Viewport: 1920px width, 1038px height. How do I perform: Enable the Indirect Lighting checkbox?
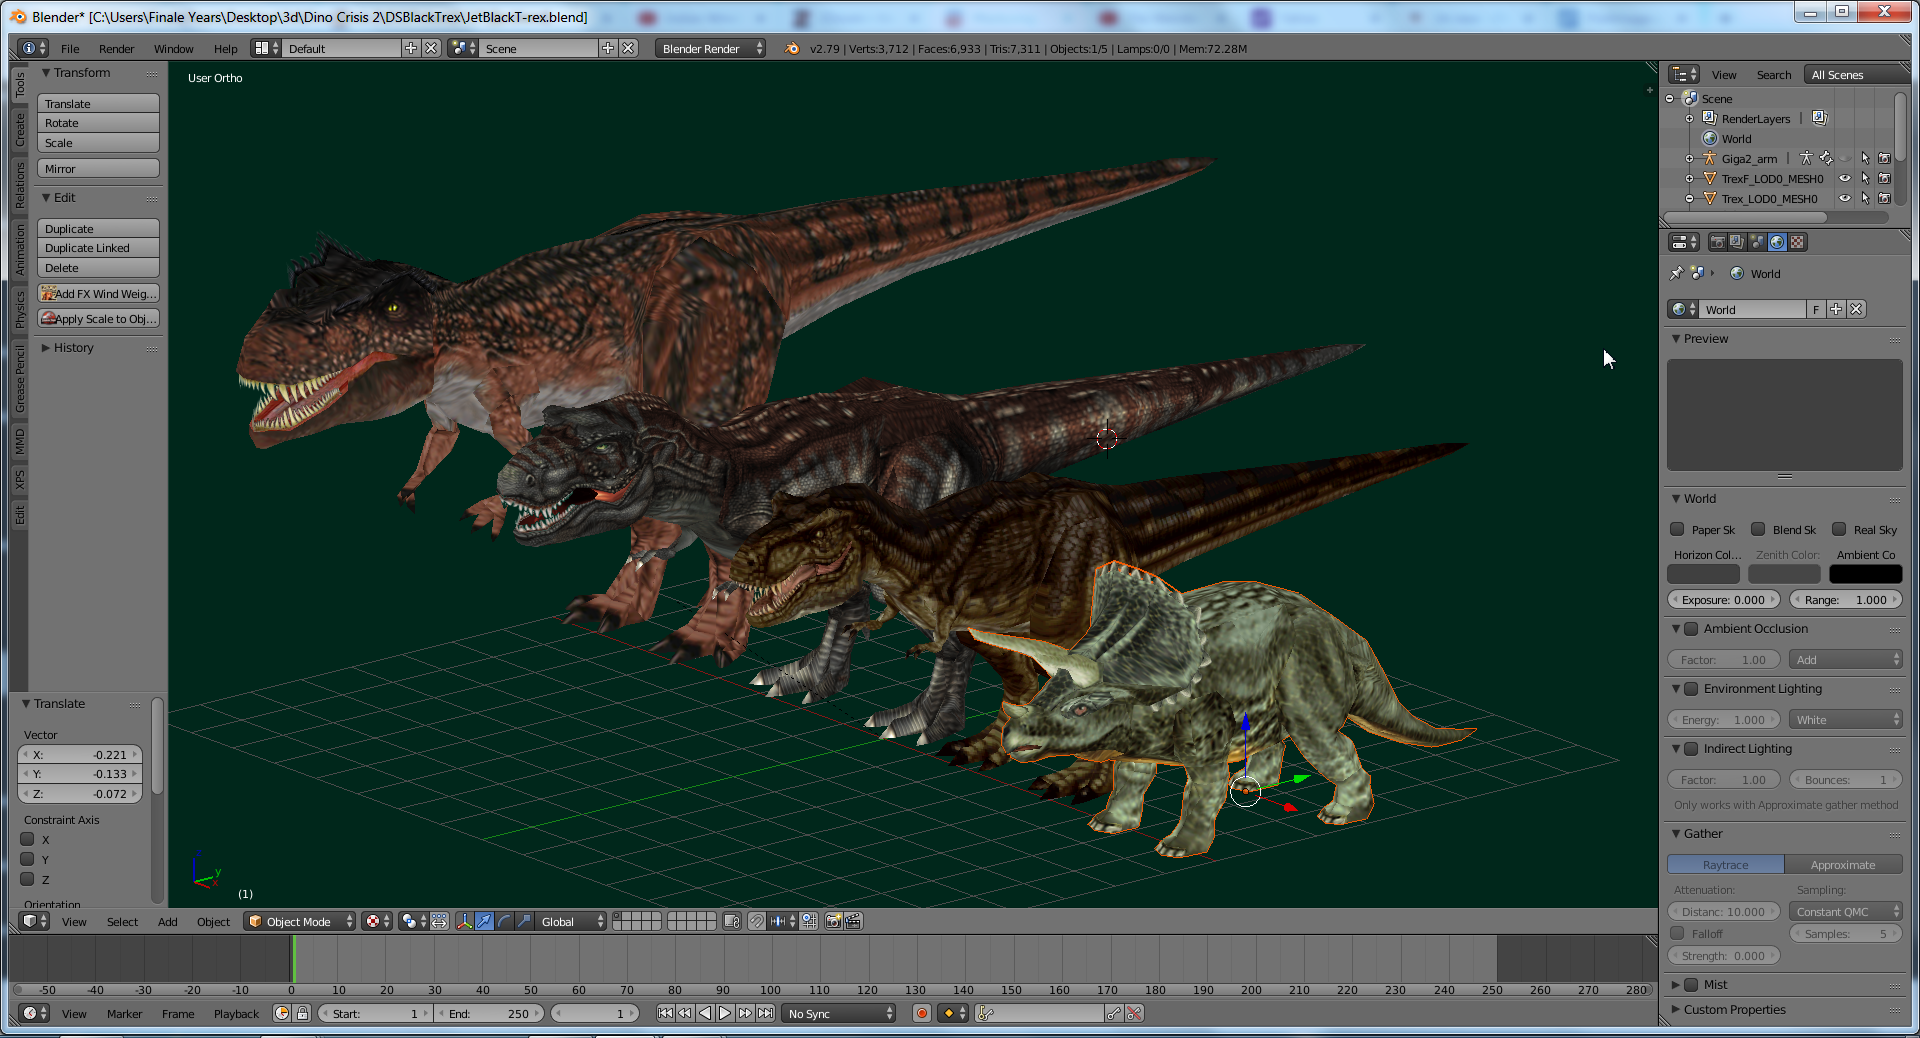(x=1691, y=748)
